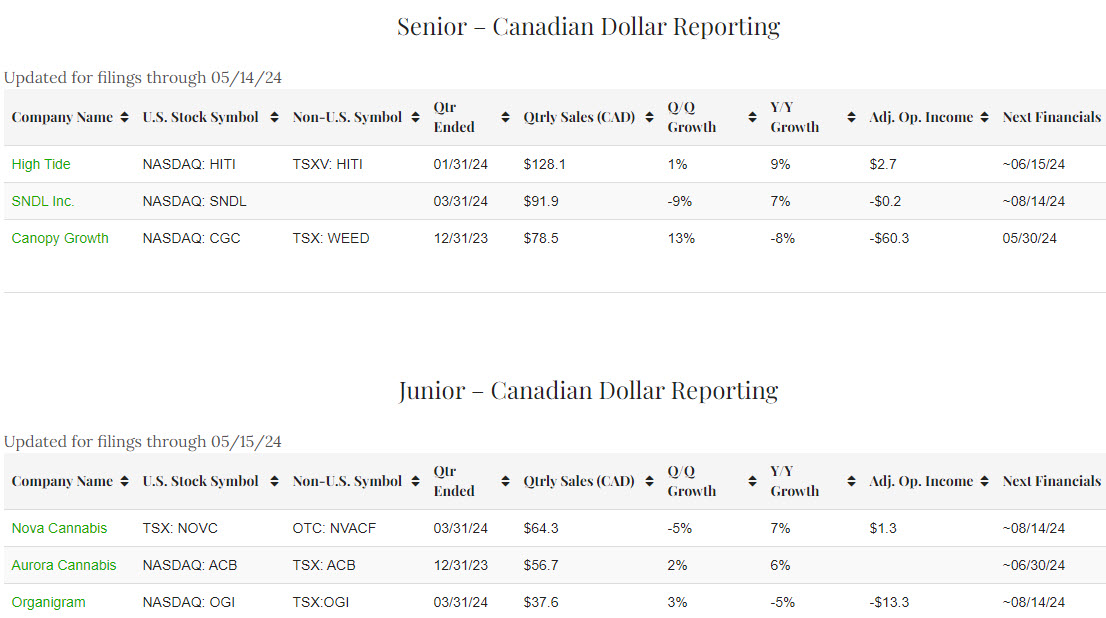The height and width of the screenshot is (618, 1106).
Task: Open the High Tide company link
Action: 41,164
